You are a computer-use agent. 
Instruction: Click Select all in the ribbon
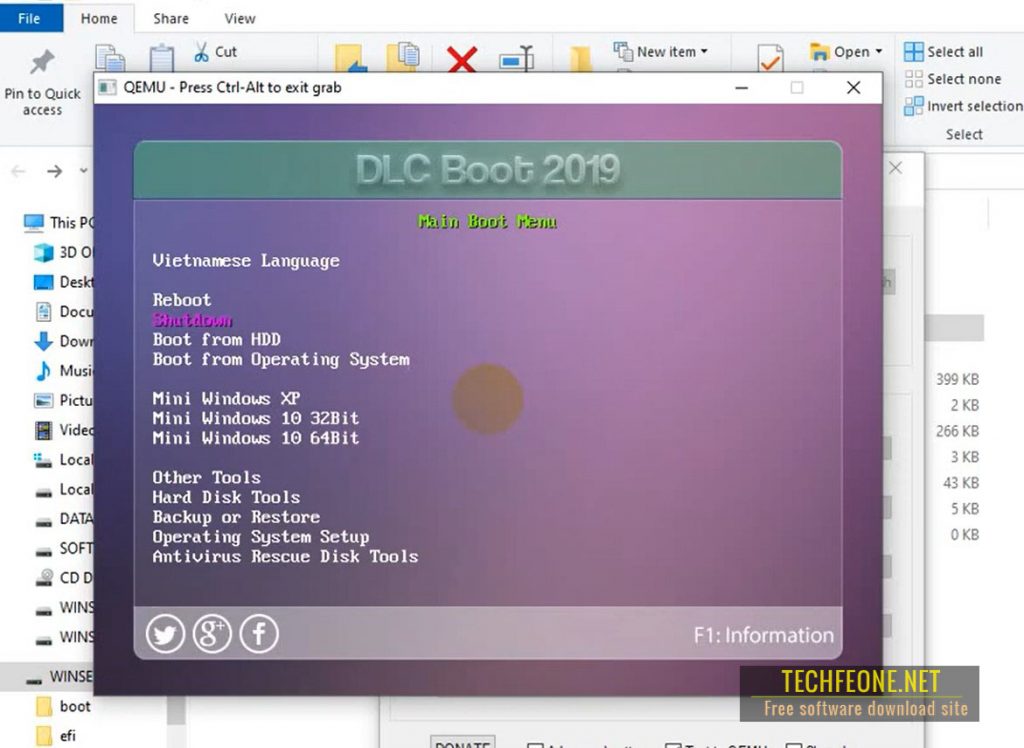click(943, 52)
